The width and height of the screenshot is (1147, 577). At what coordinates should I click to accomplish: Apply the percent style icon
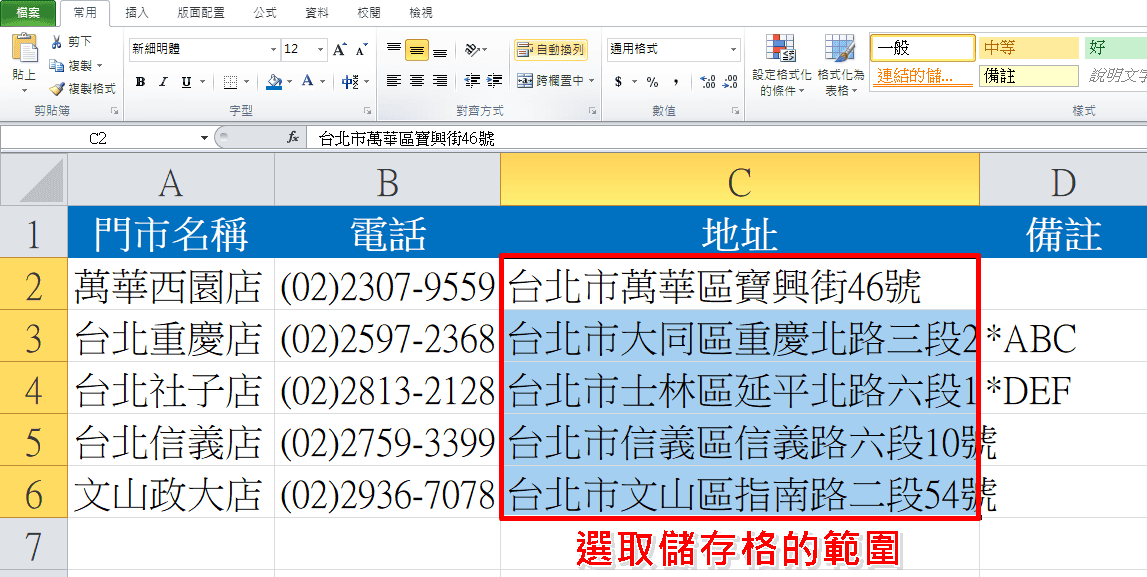point(653,82)
